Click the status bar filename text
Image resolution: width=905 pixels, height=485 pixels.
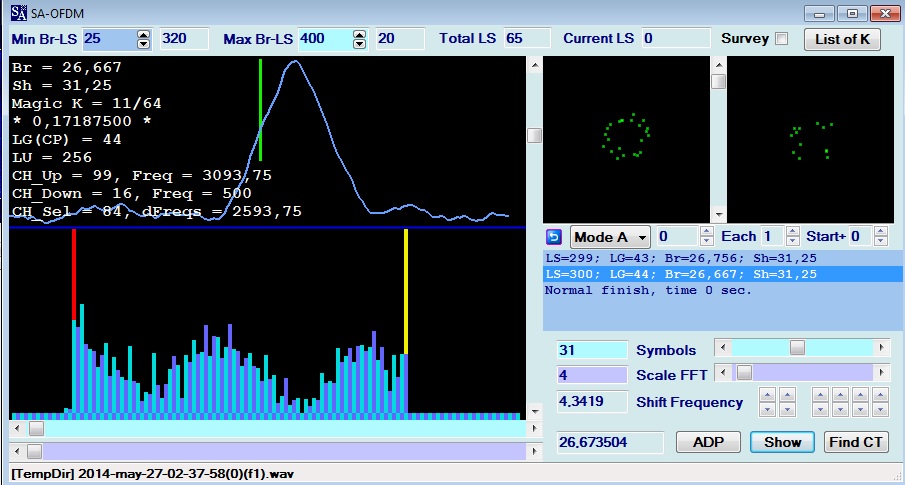tap(152, 474)
